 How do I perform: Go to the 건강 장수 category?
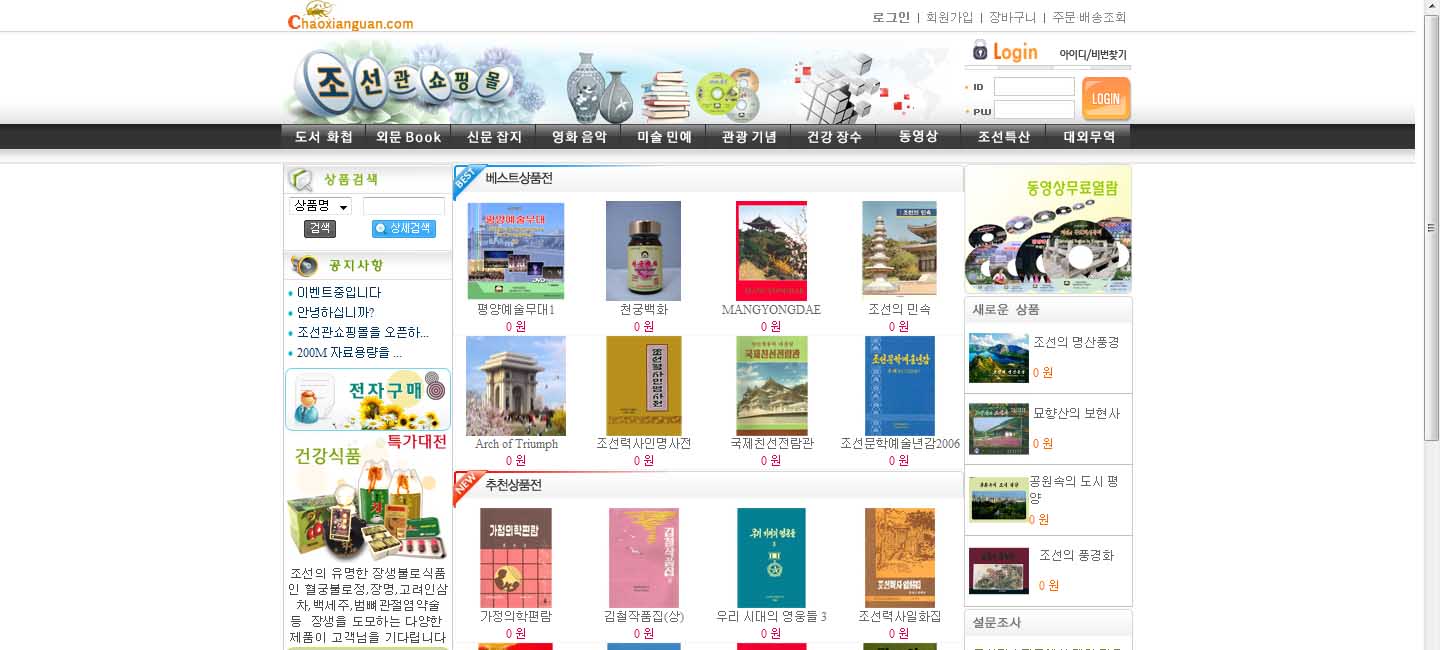[x=833, y=137]
